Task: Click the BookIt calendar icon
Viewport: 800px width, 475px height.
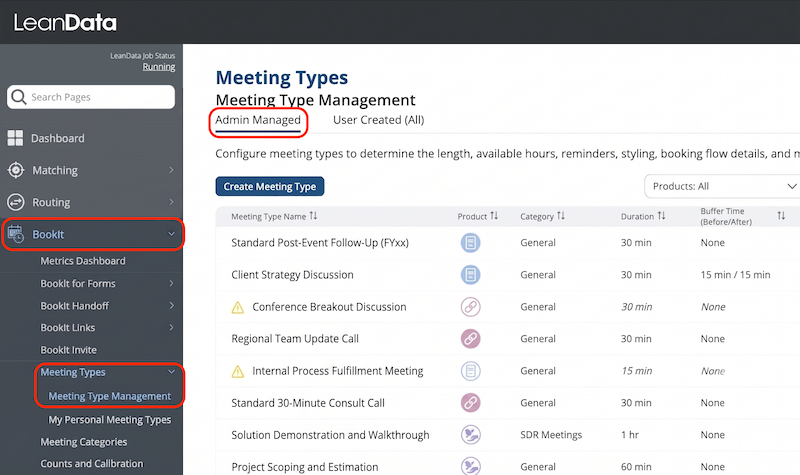Action: pos(16,234)
